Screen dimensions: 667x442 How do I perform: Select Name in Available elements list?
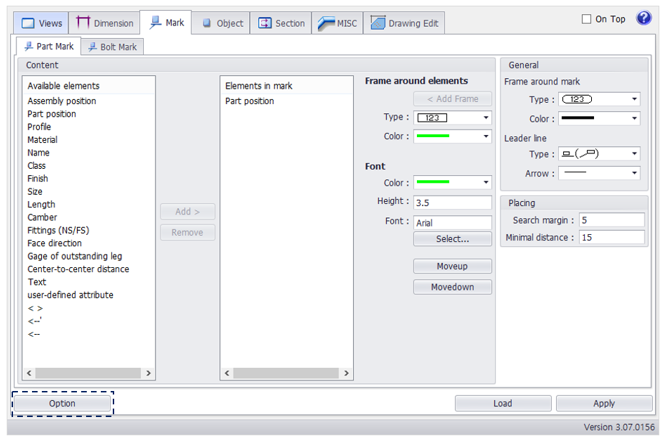(38, 153)
